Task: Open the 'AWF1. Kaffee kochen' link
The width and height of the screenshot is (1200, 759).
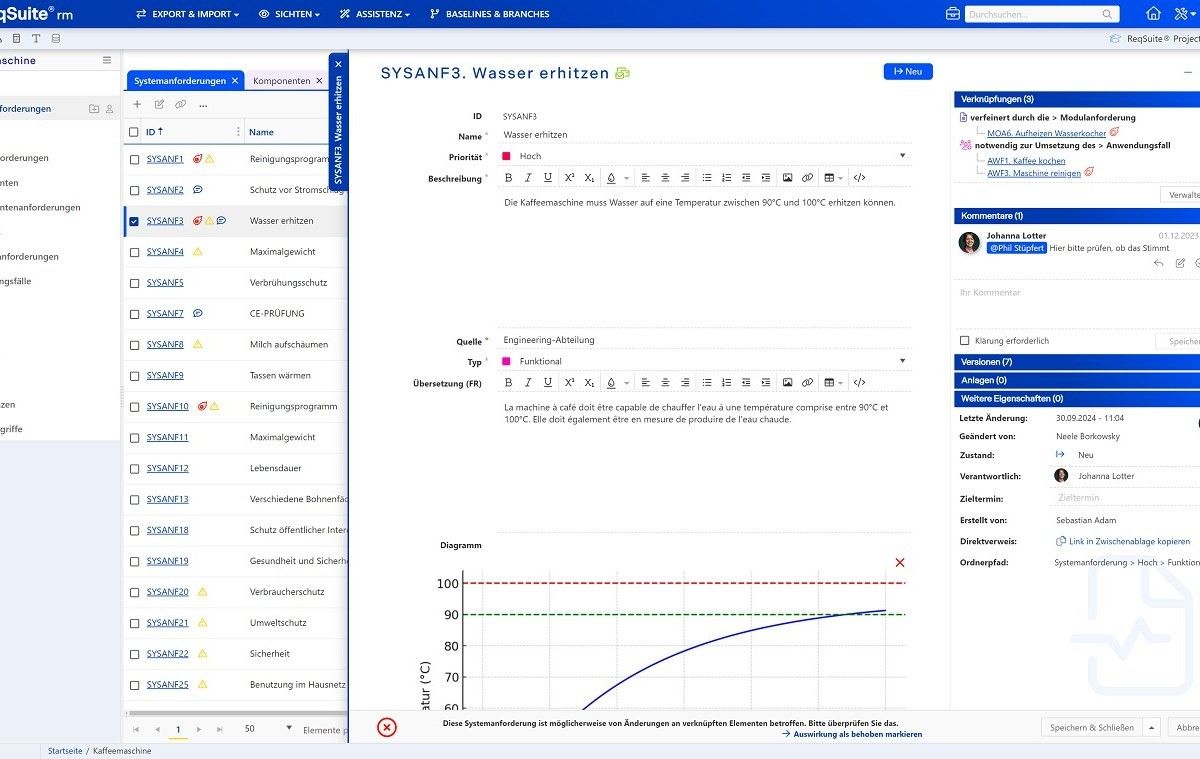Action: click(1026, 160)
